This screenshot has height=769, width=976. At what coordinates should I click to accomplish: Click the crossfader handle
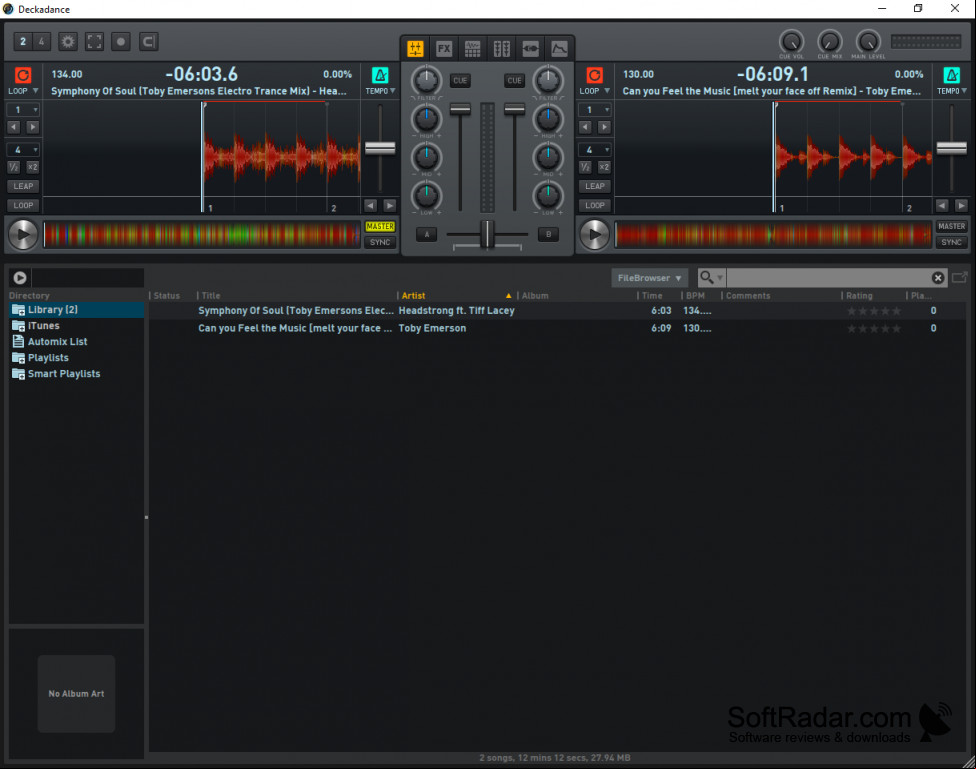(x=487, y=234)
